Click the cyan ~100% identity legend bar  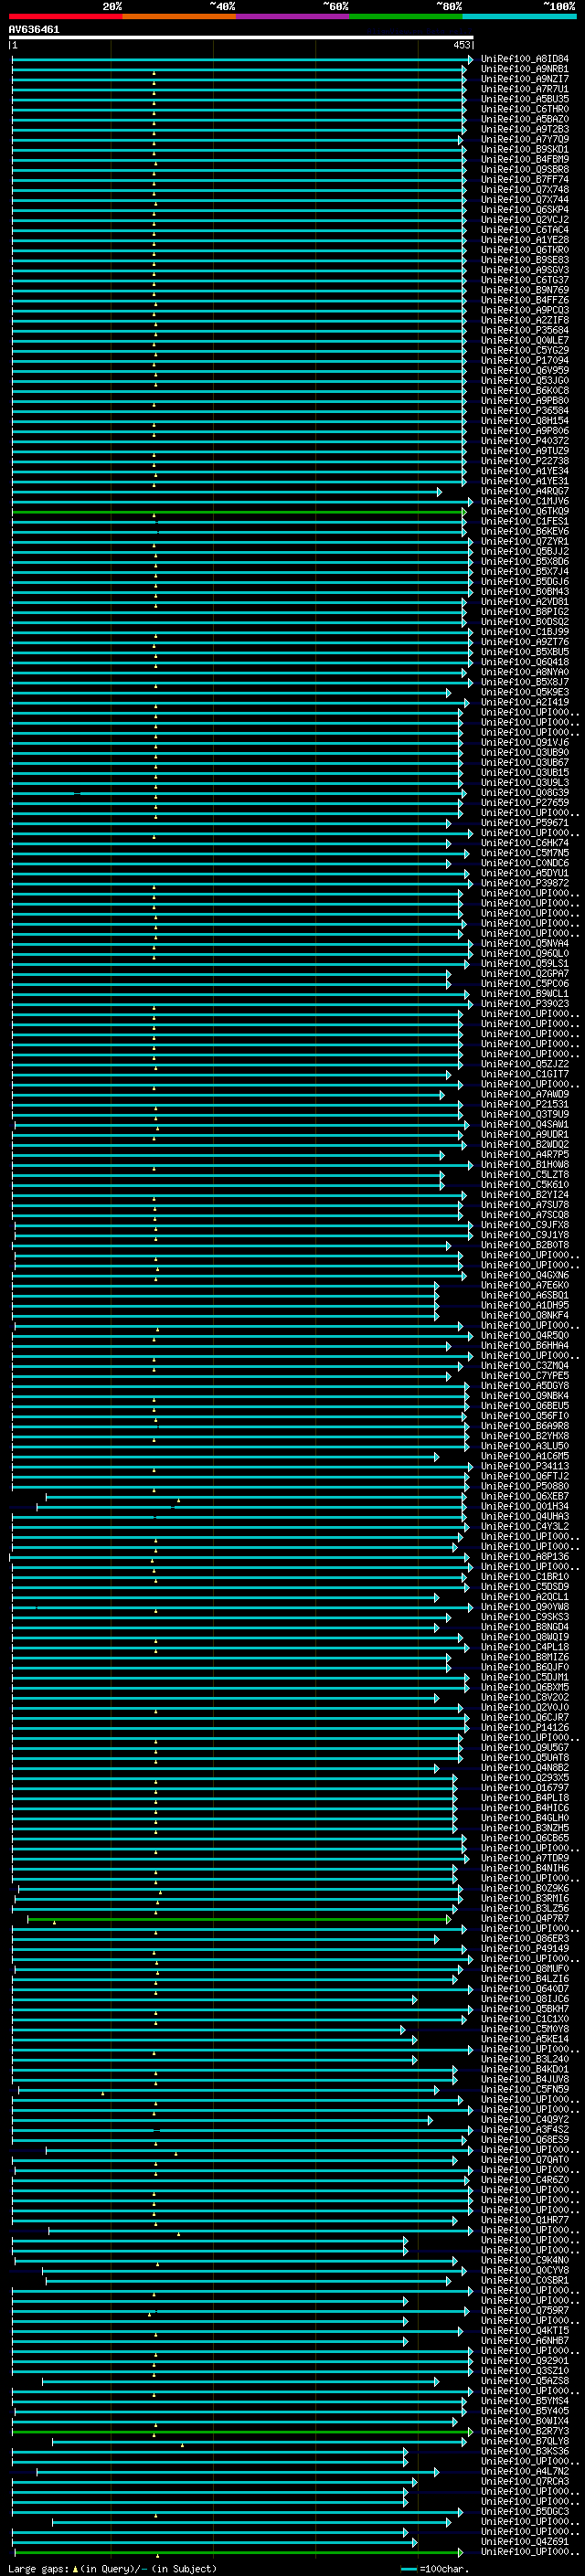click(519, 16)
